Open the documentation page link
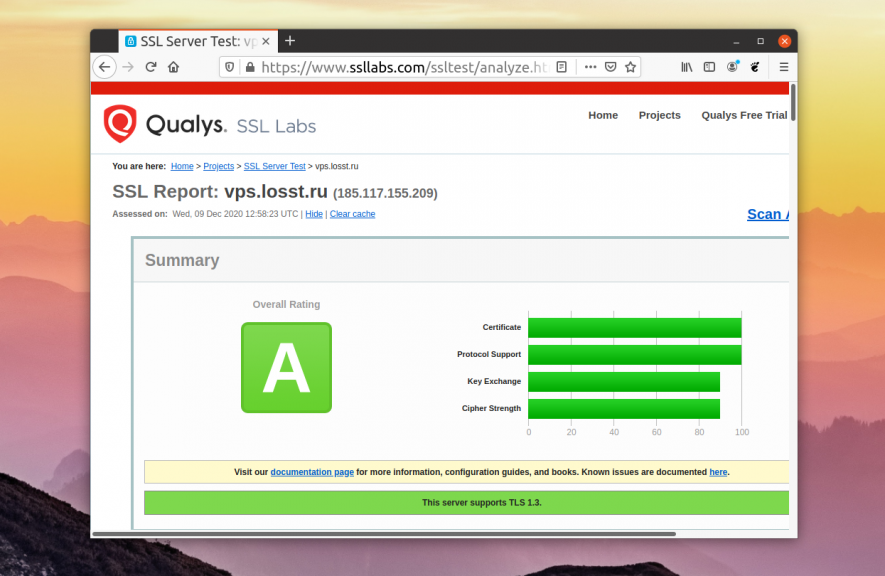The height and width of the screenshot is (576, 885). [x=312, y=472]
